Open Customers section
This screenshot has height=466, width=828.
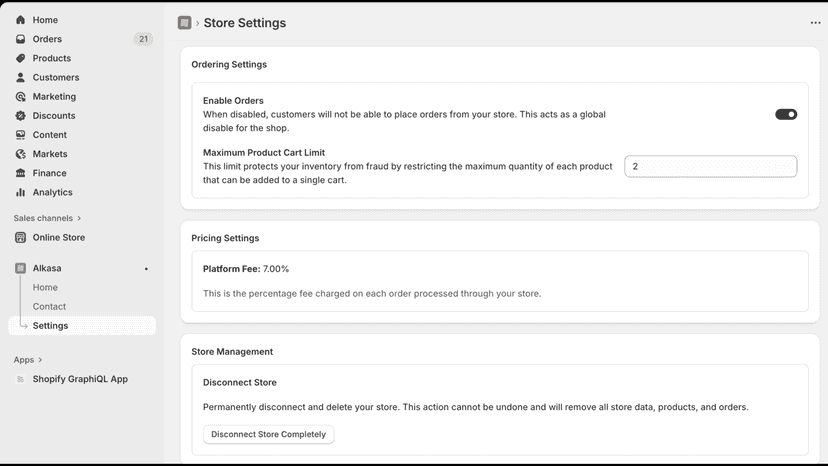56,77
